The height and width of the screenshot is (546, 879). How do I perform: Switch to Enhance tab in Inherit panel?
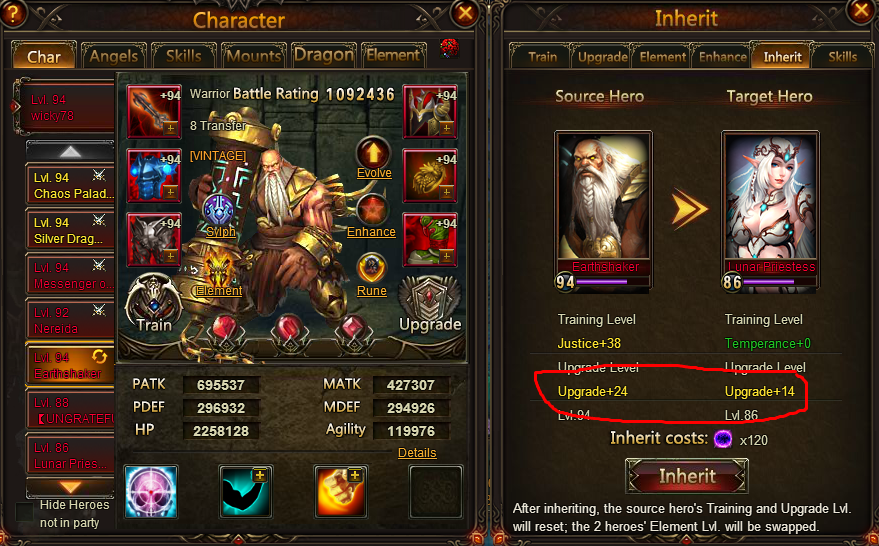point(722,57)
